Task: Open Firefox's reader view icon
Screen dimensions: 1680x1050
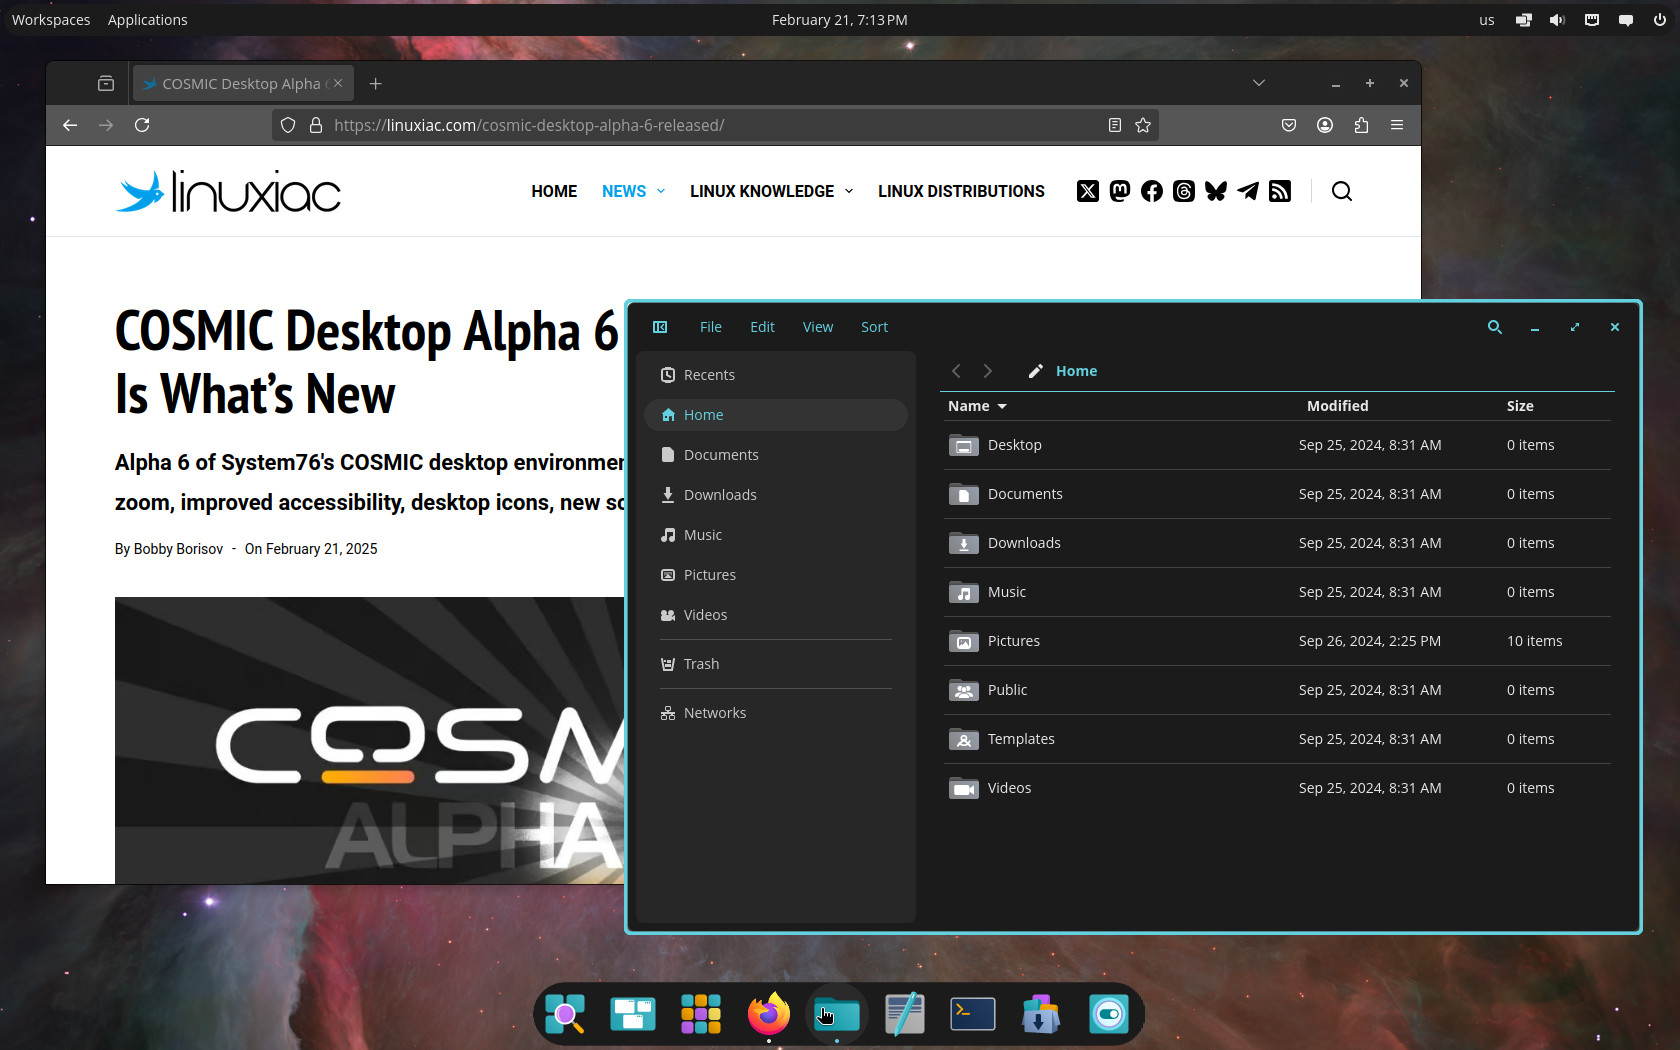Action: pos(1115,125)
